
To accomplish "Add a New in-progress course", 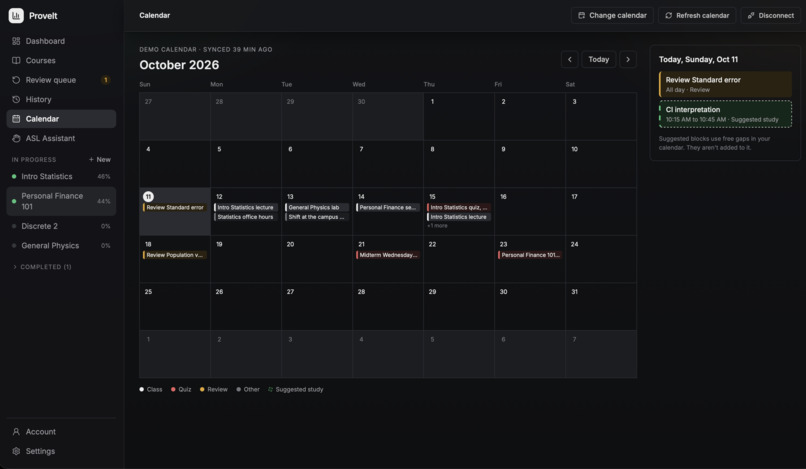I will 100,159.
